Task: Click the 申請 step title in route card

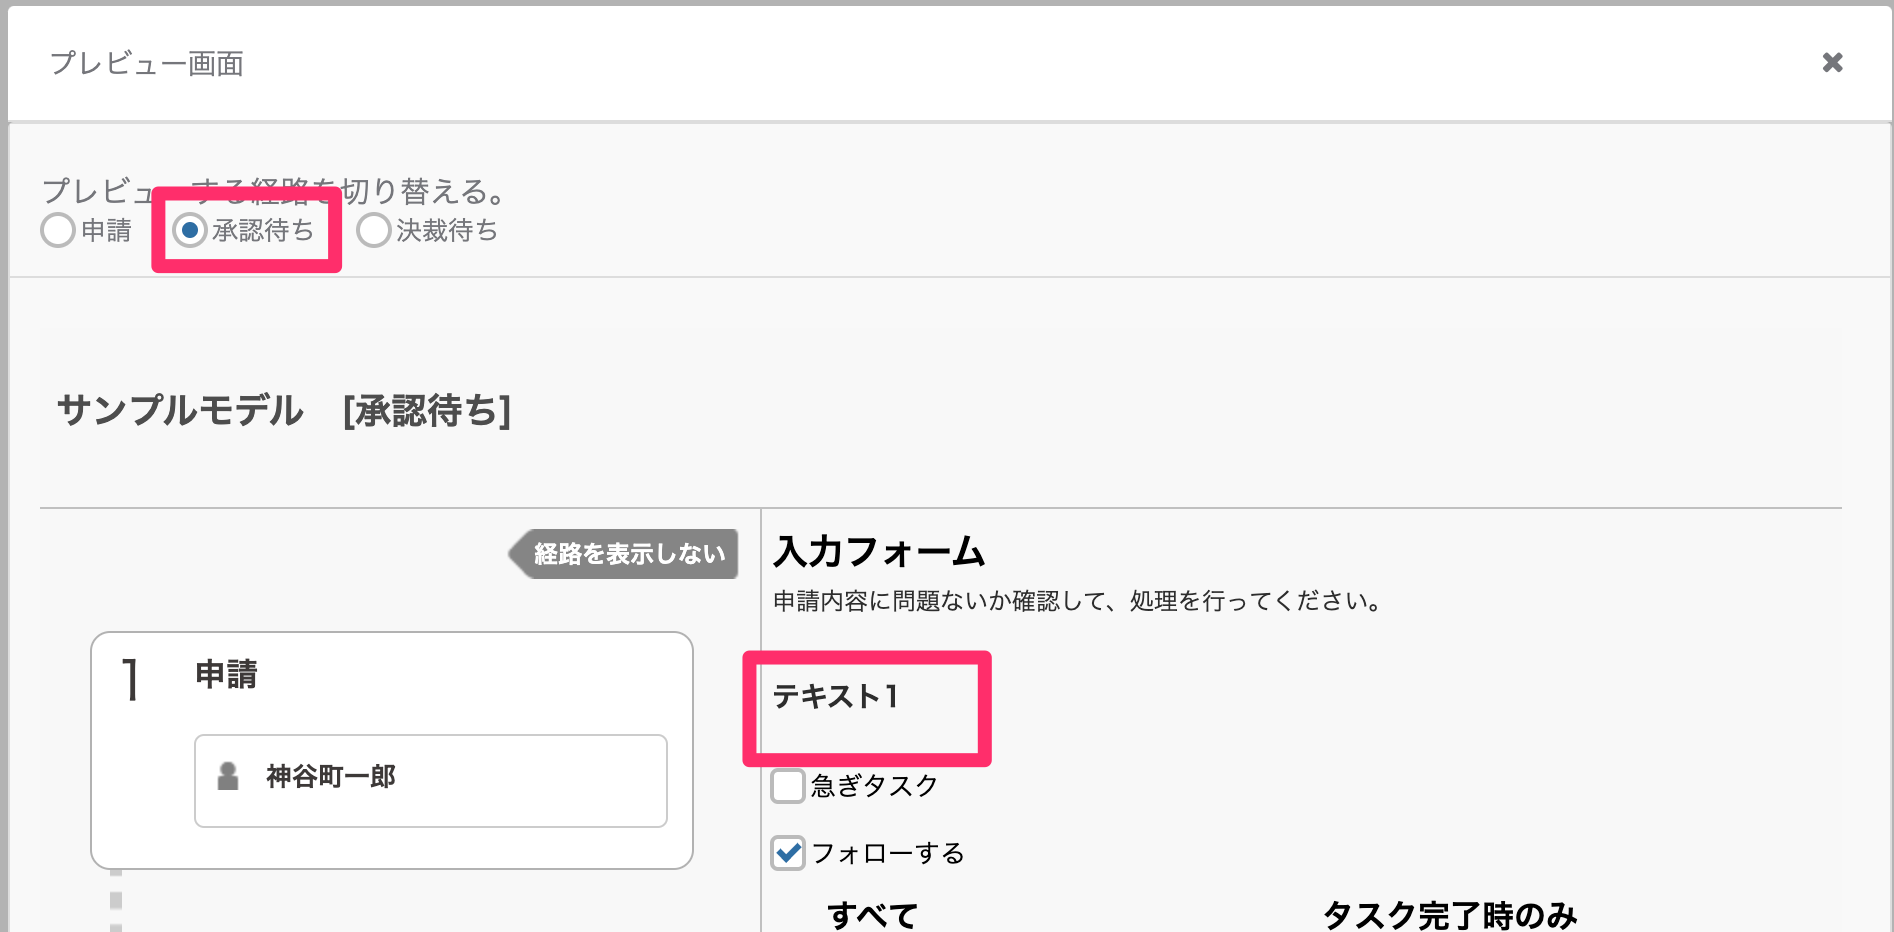Action: coord(226,674)
